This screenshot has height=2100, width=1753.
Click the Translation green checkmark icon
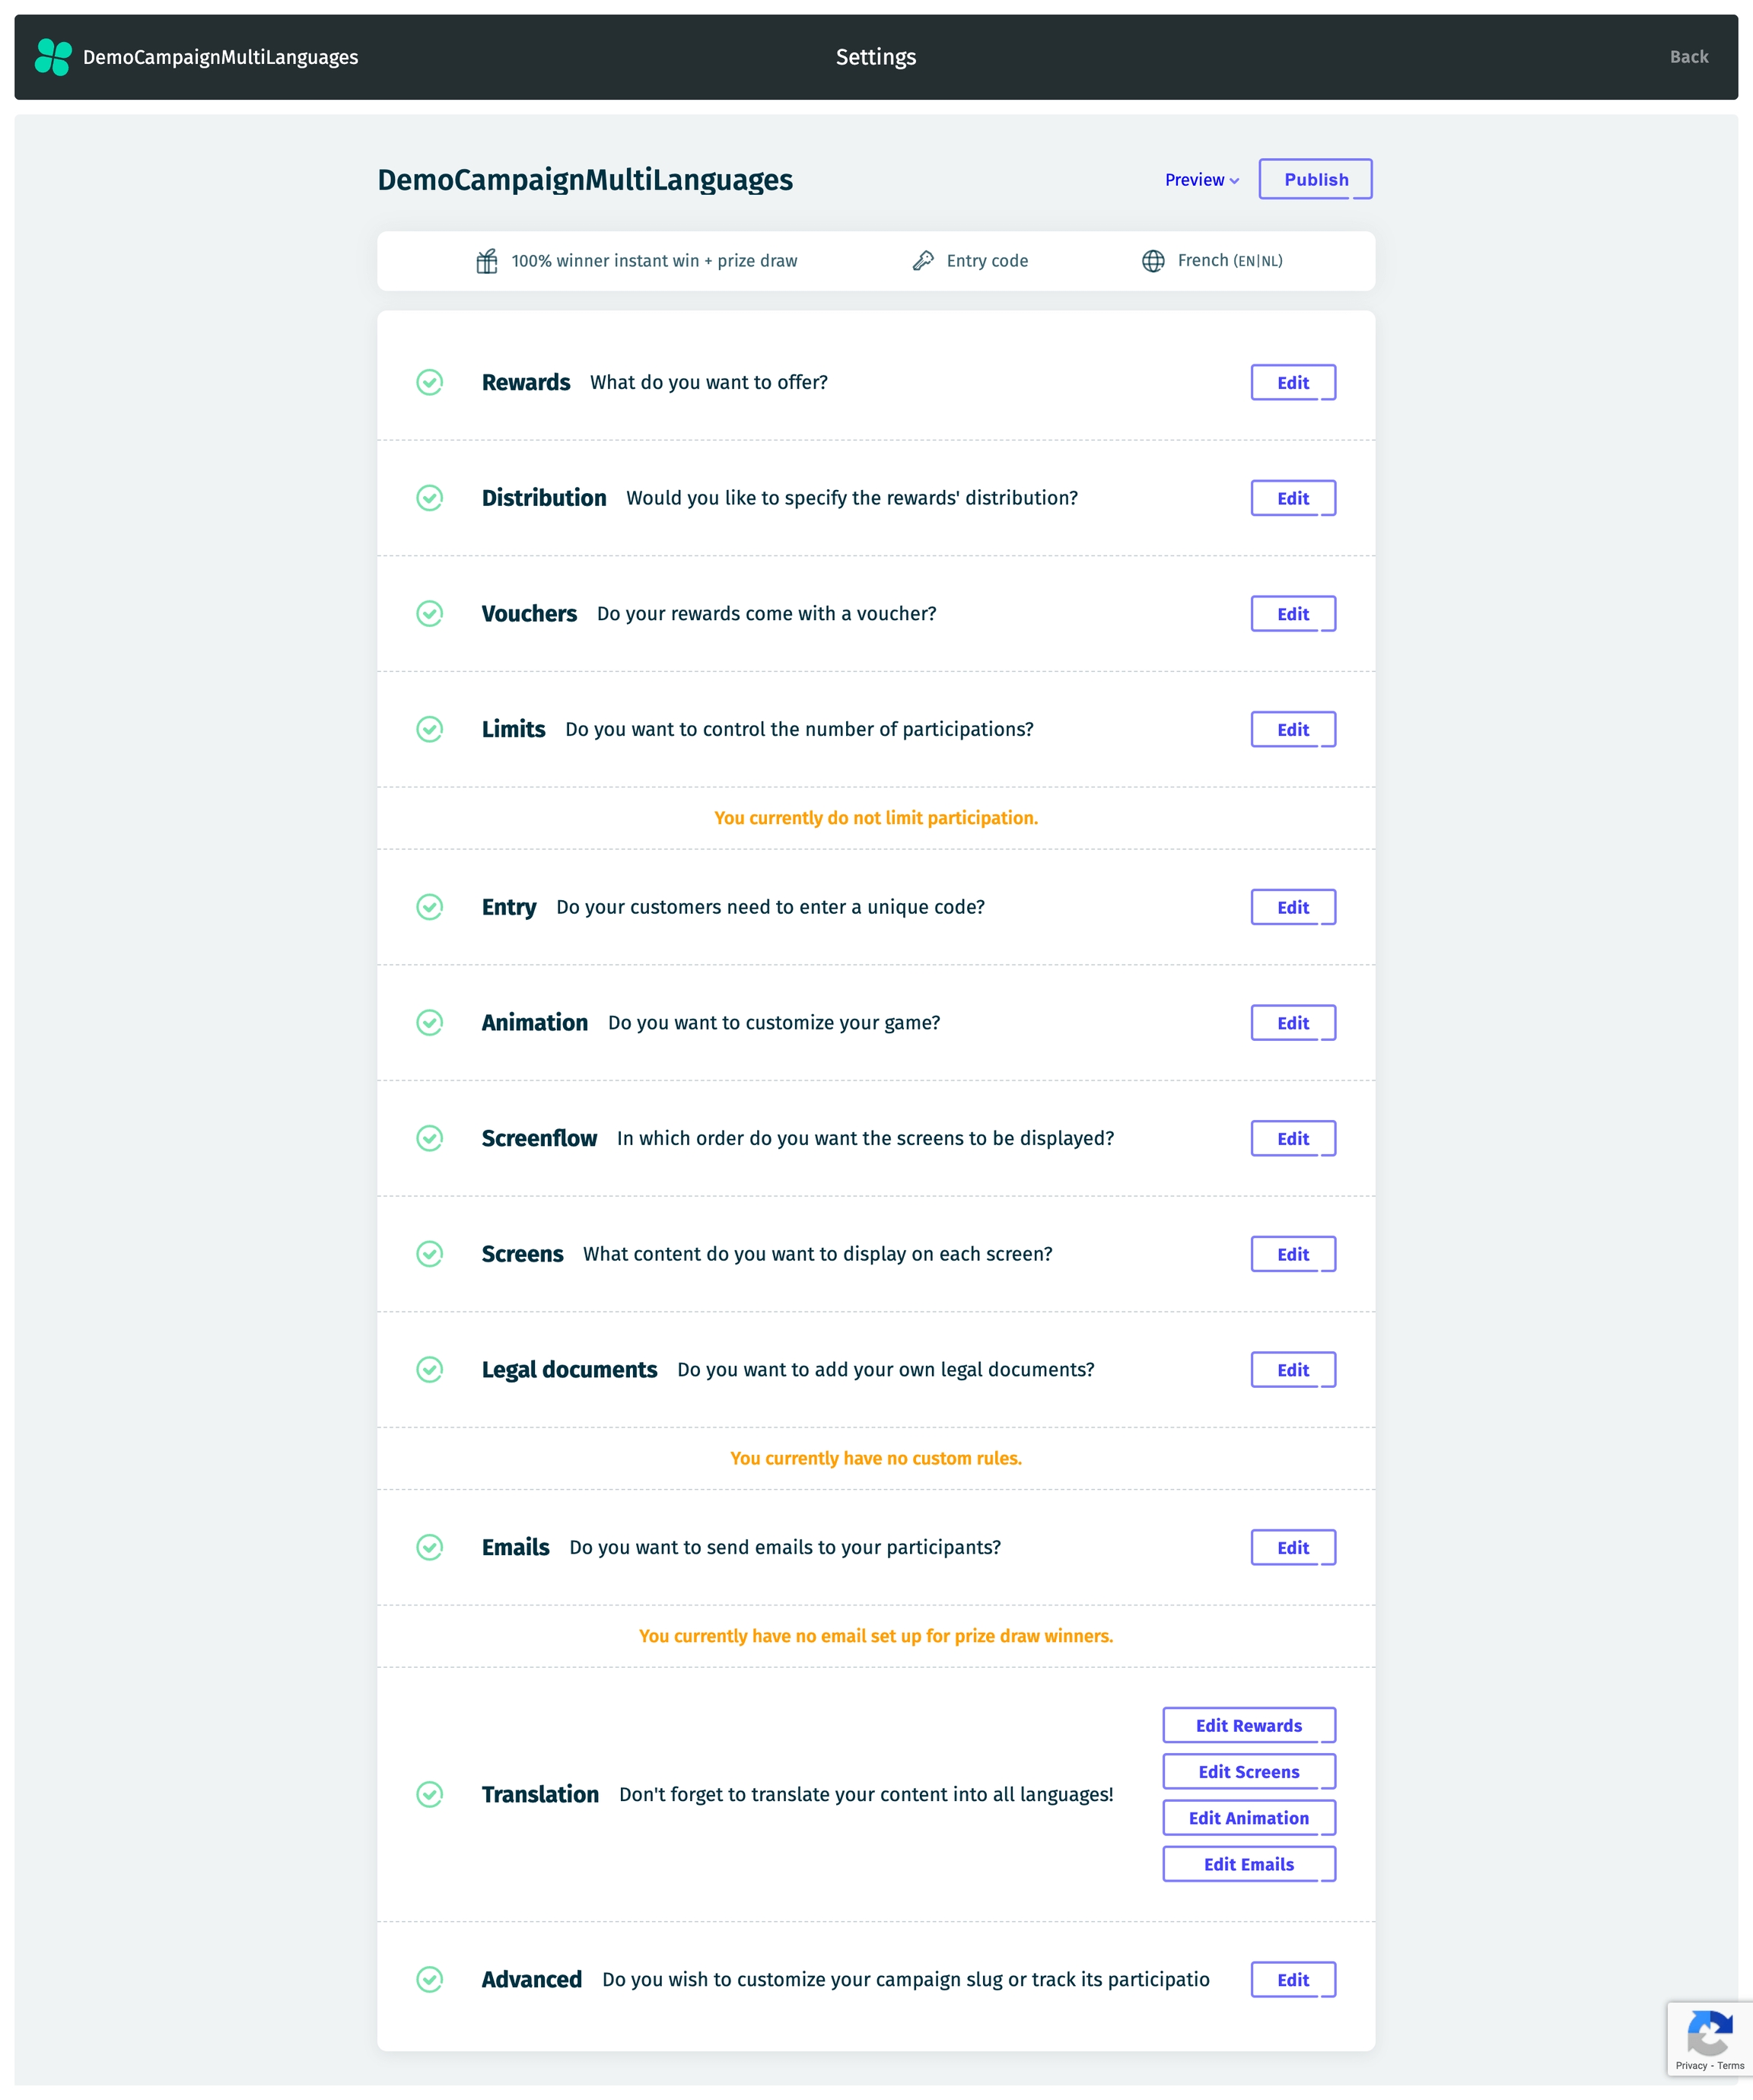point(430,1794)
